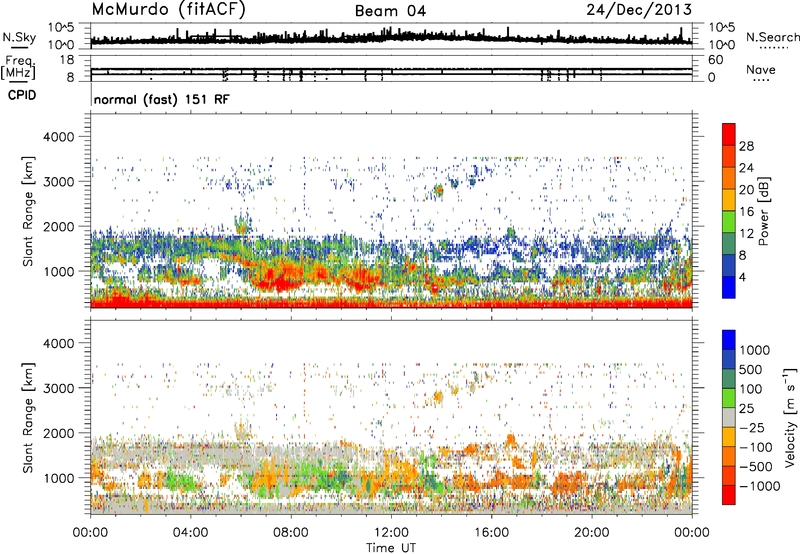The width and height of the screenshot is (800, 554).
Task: Click the '-500' velocity colorbar label
Action: 756,467
